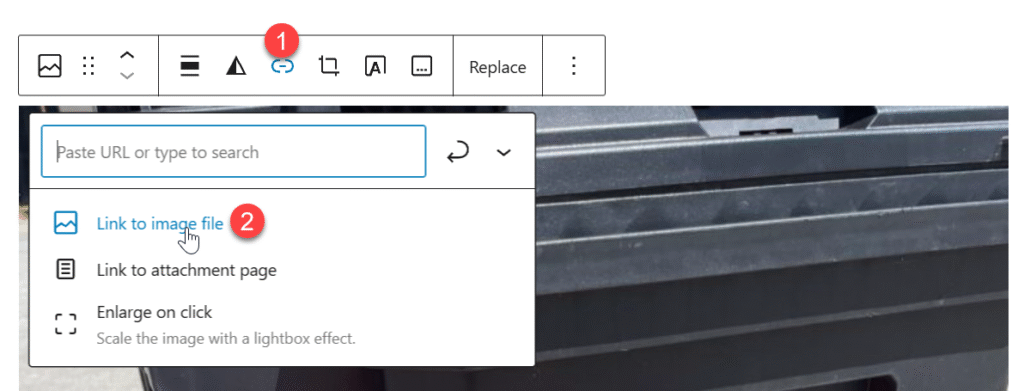
Task: Click the image file icon beside link option
Action: (65, 223)
